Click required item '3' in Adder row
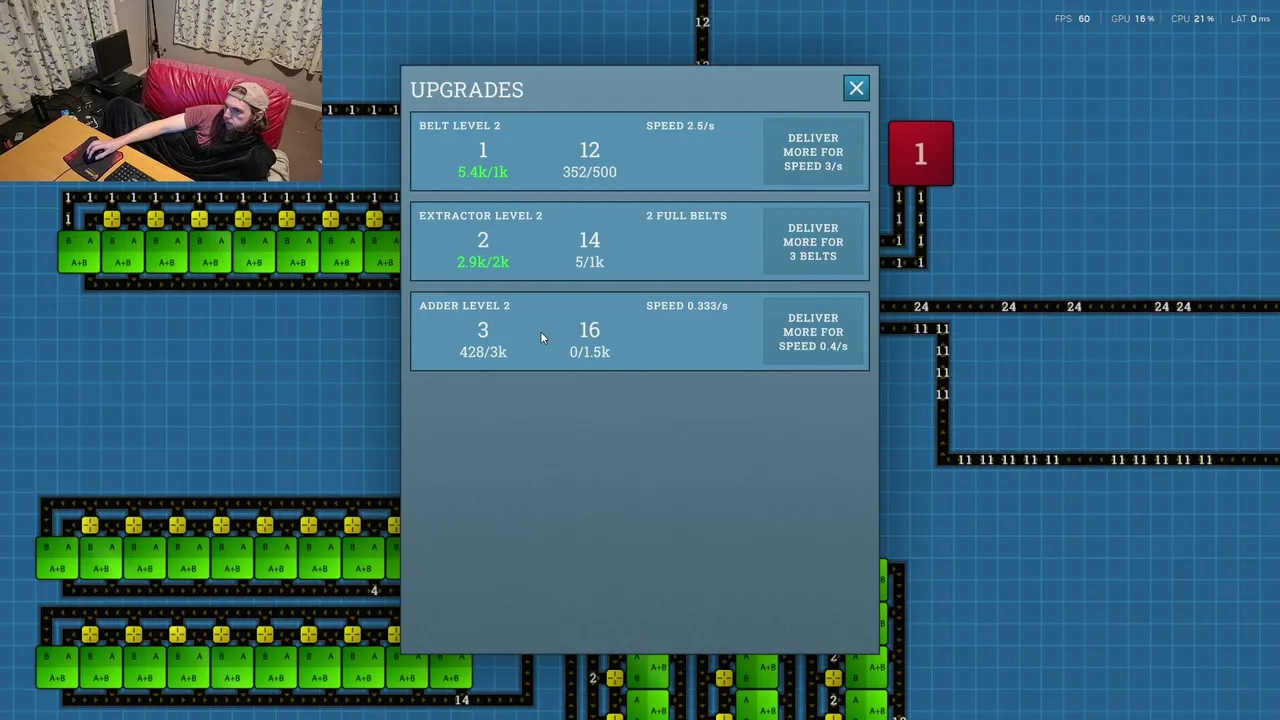The image size is (1280, 720). pos(483,330)
